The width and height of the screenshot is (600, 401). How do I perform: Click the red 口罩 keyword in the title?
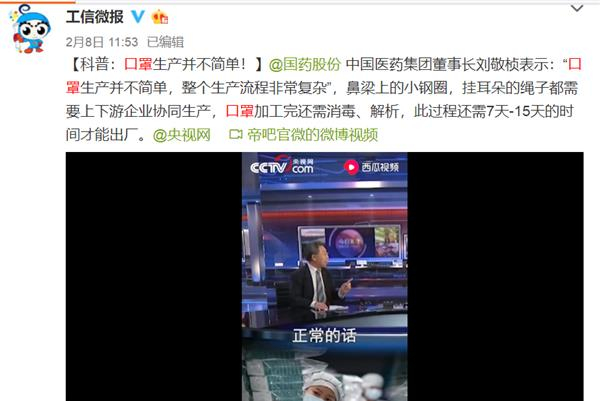(138, 64)
